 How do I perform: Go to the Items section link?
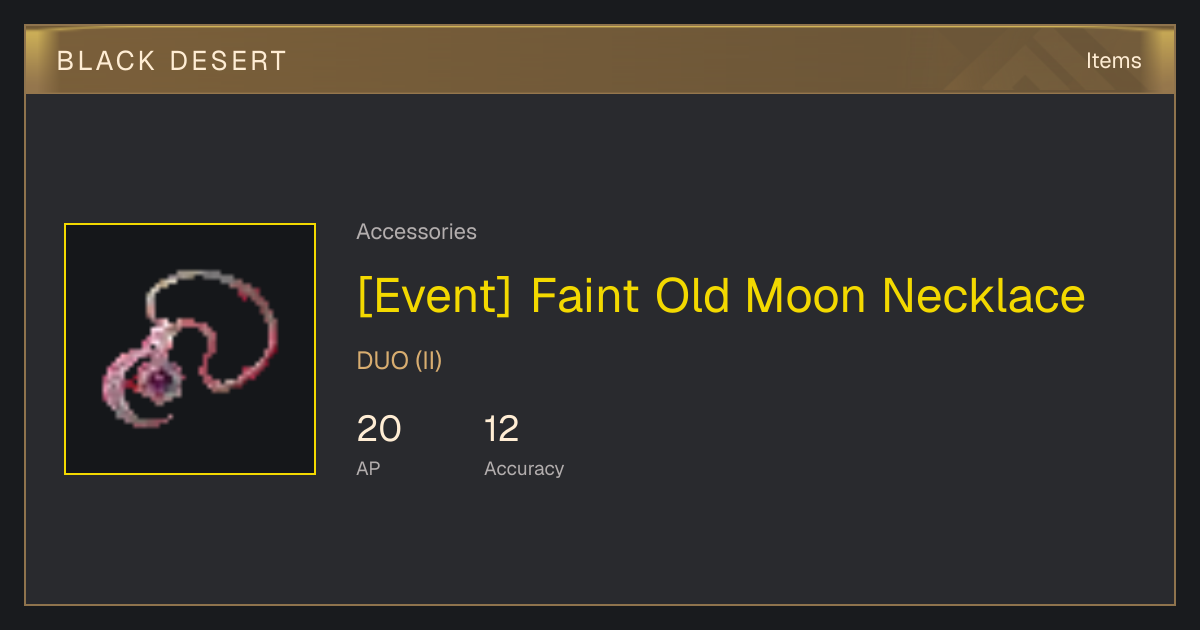pyautogui.click(x=1113, y=61)
